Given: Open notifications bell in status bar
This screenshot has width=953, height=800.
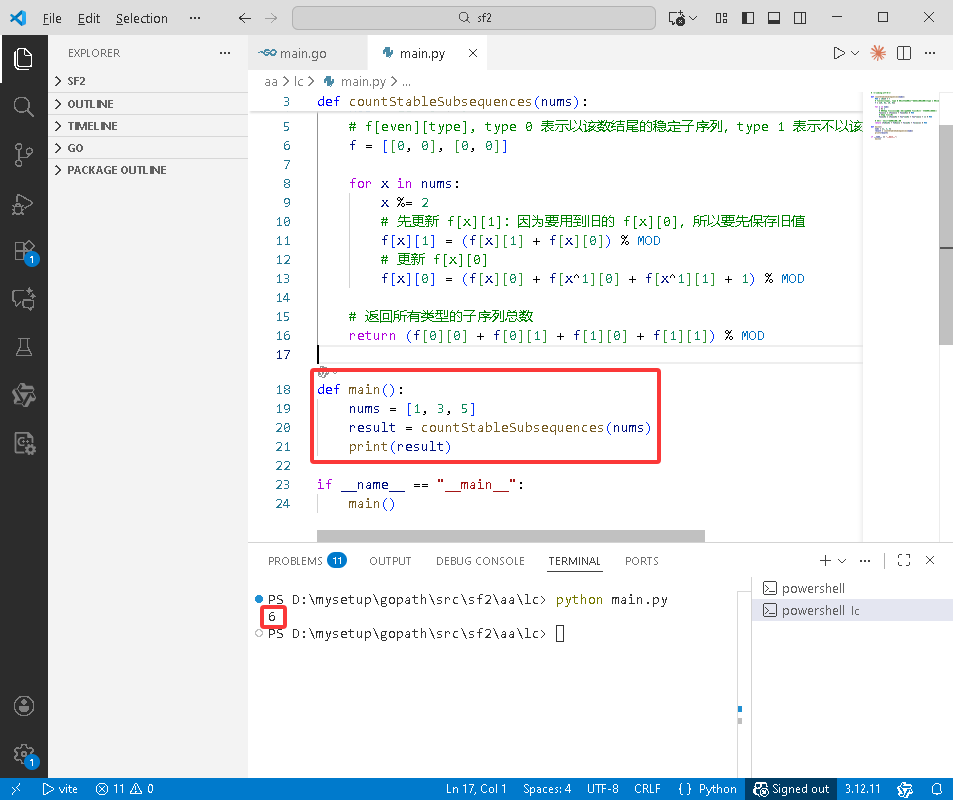Looking at the screenshot, I should tap(937, 789).
